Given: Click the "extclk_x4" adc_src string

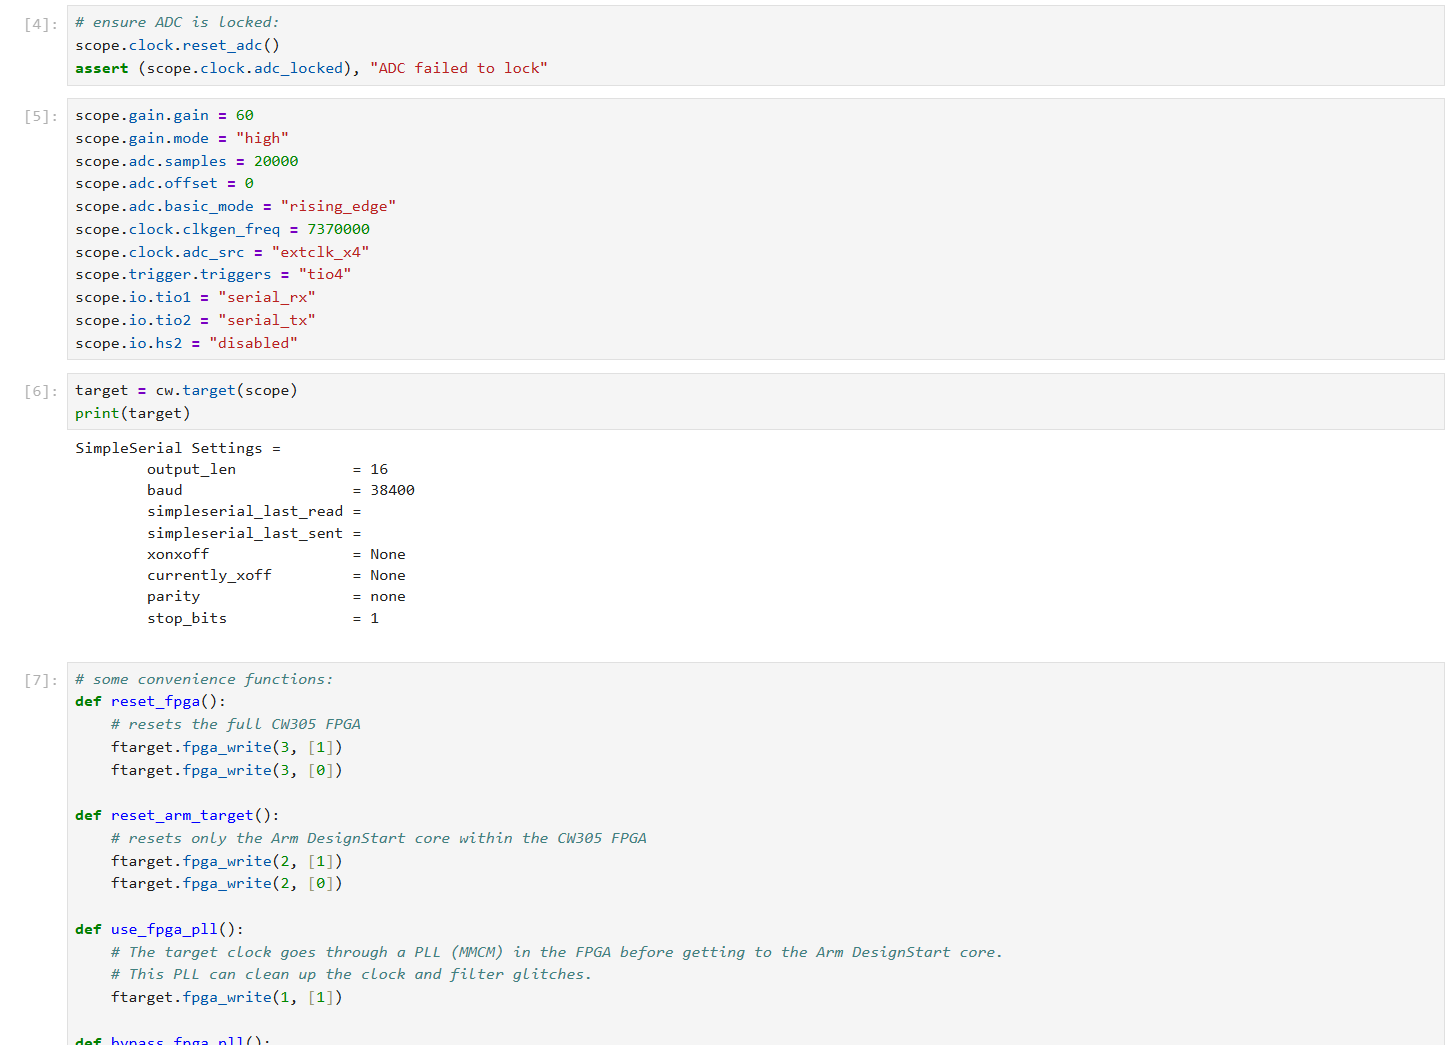Looking at the screenshot, I should click(x=320, y=252).
